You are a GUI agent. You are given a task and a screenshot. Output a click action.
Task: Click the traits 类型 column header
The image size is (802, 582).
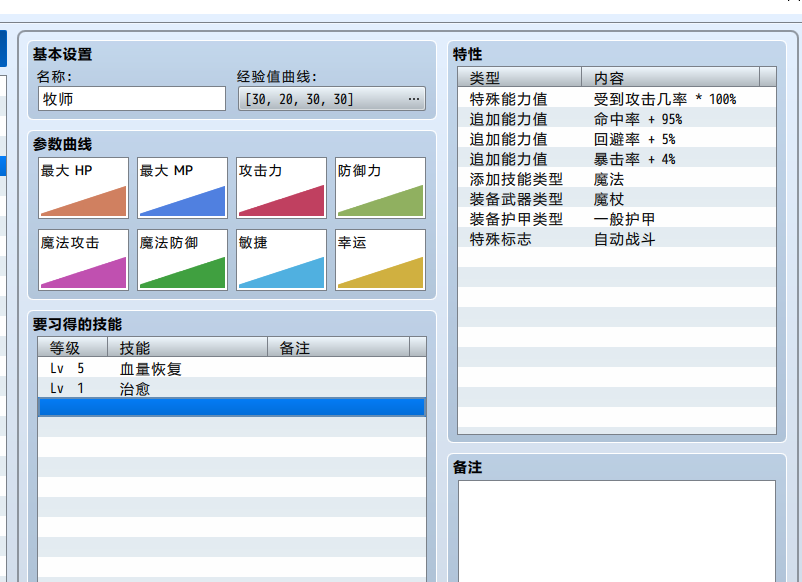(x=520, y=77)
